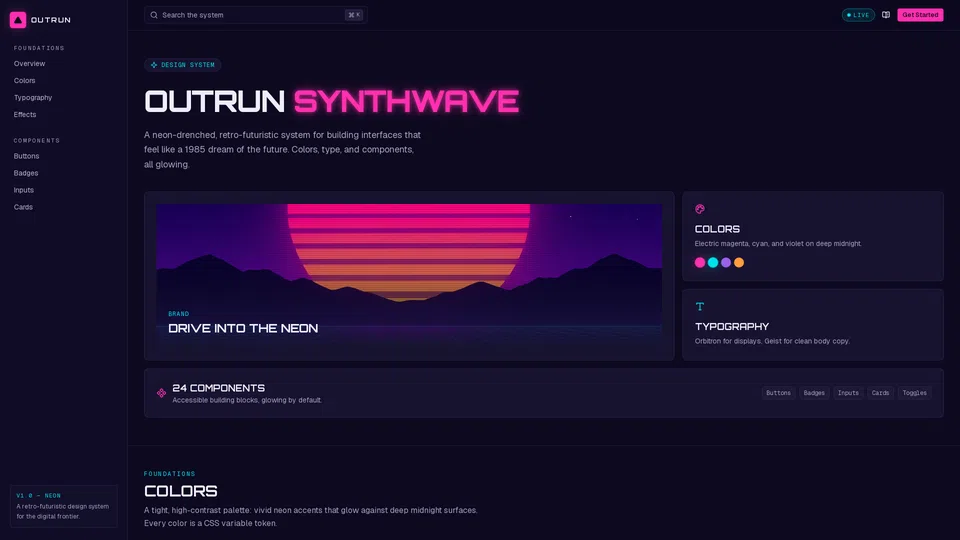Click the components diamond grid icon
The image size is (960, 540).
pyautogui.click(x=161, y=393)
